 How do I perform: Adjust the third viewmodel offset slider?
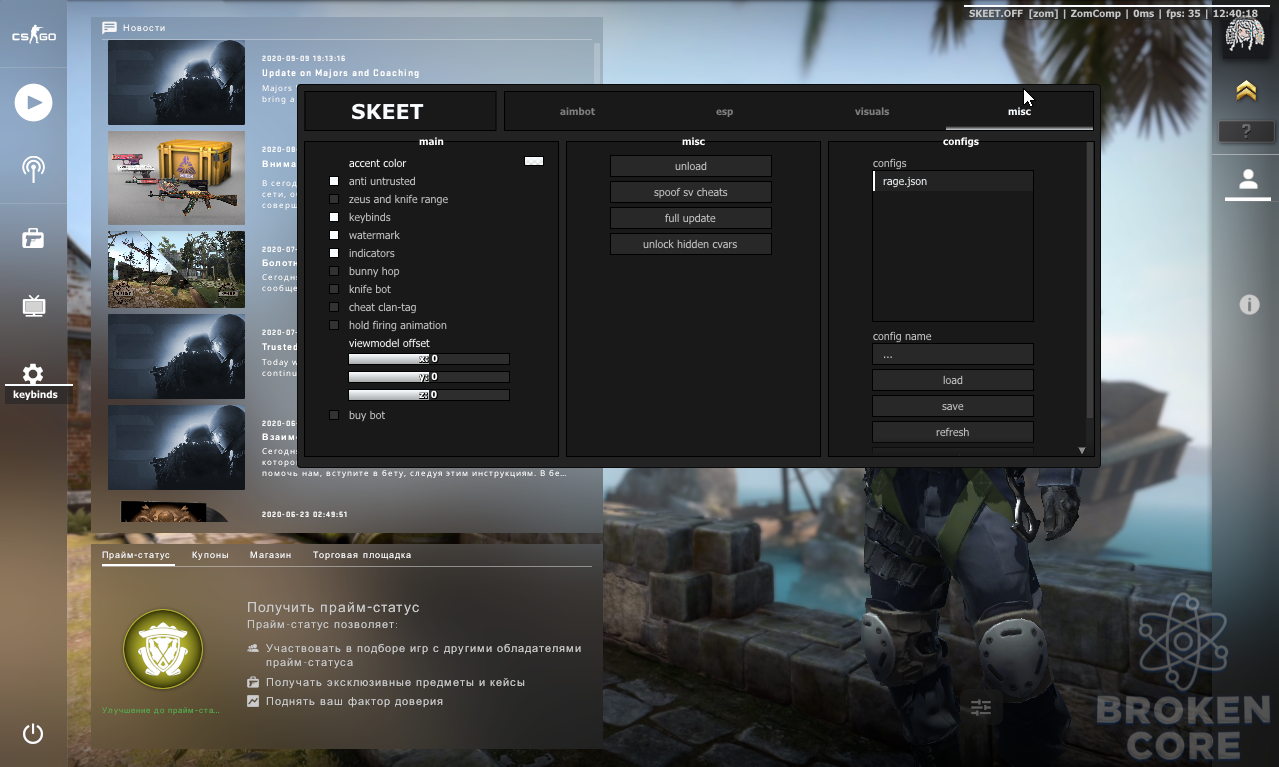(x=429, y=395)
